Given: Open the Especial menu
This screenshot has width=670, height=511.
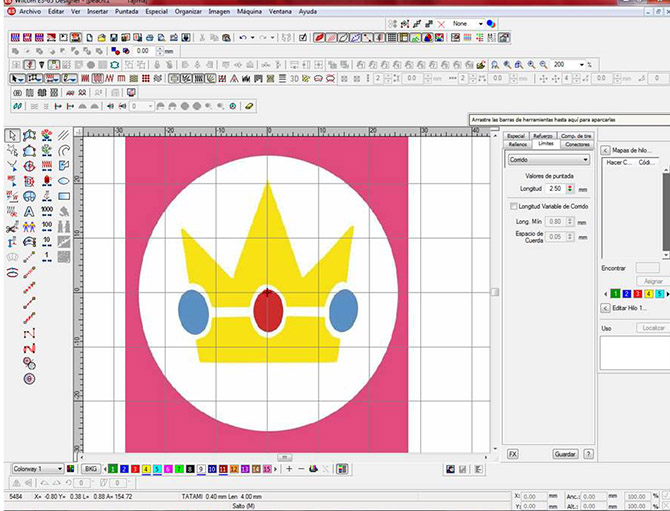Looking at the screenshot, I should (156, 12).
